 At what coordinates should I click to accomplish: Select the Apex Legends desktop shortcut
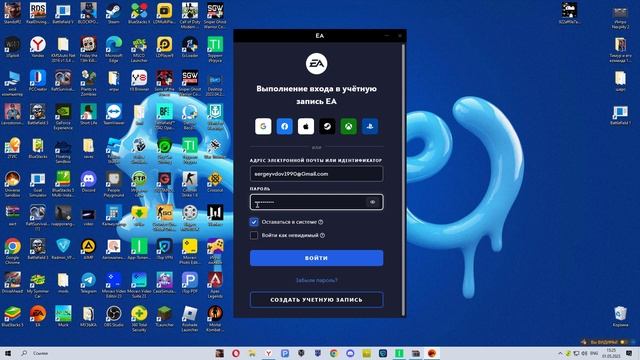click(x=215, y=285)
